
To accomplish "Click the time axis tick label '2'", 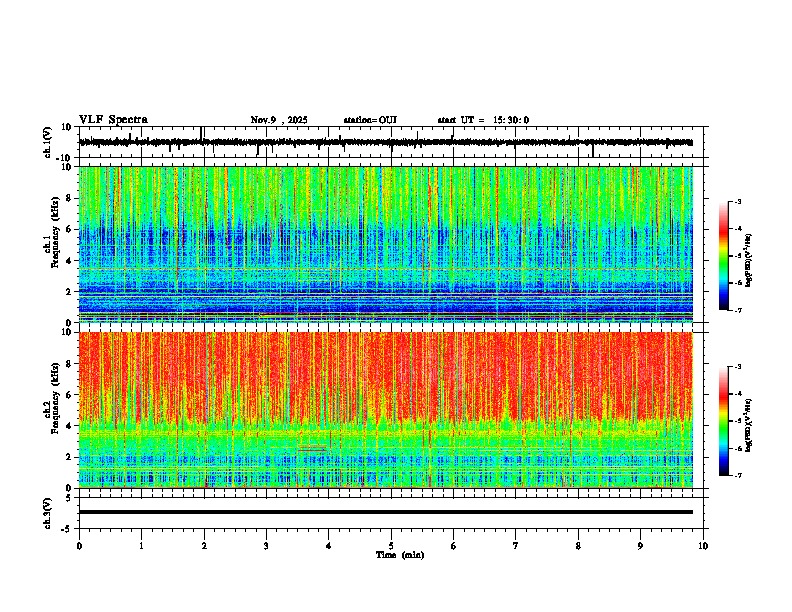I will (204, 546).
